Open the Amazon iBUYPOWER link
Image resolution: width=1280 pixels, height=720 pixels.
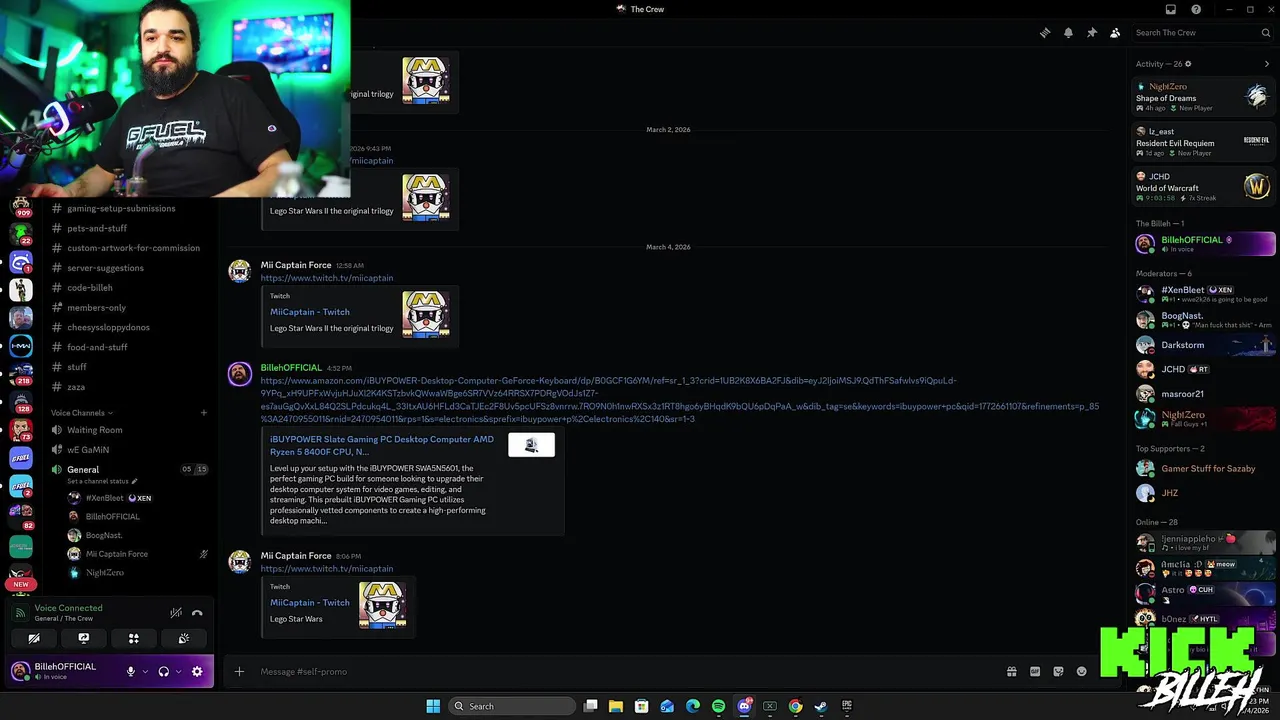point(680,400)
